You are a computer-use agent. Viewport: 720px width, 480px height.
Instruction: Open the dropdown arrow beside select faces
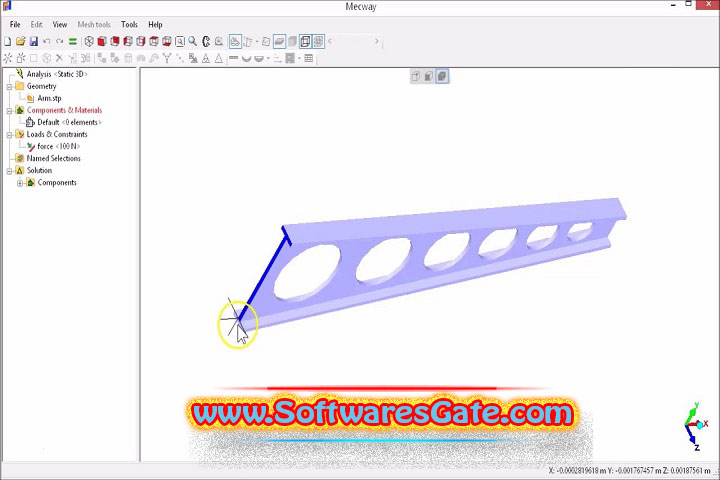[257, 42]
